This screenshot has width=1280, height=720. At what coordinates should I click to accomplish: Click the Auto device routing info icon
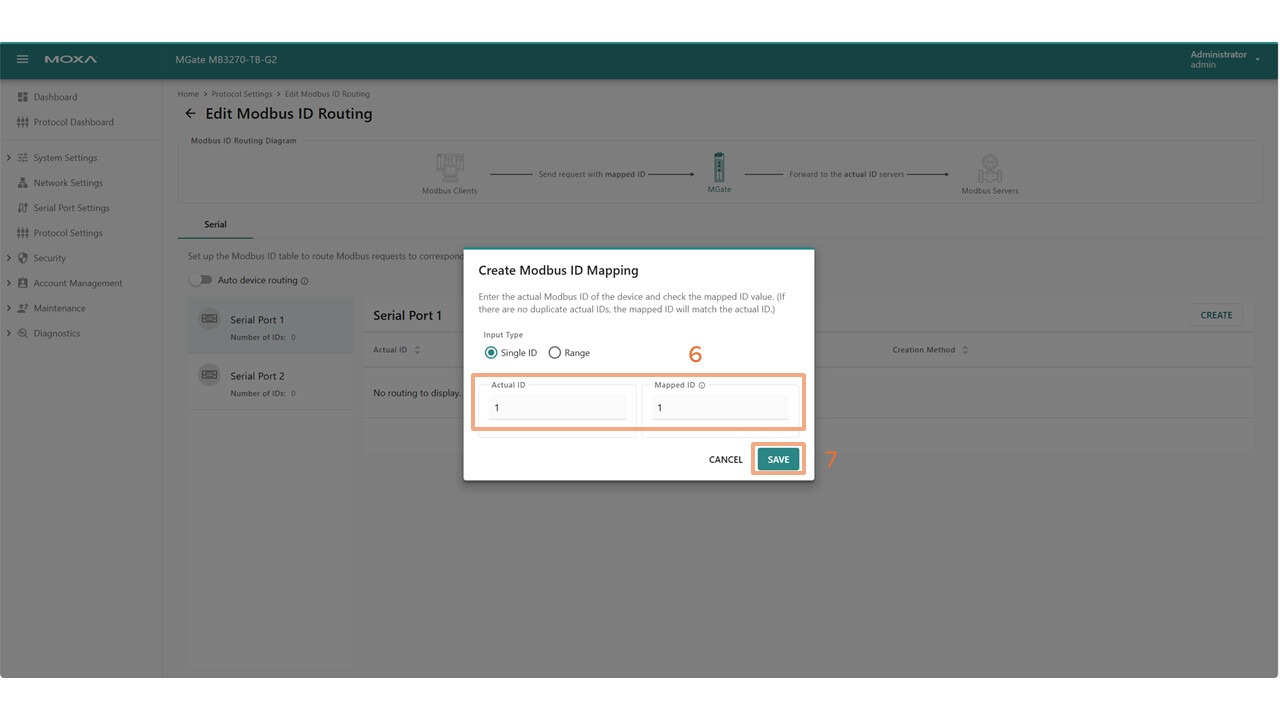click(305, 281)
